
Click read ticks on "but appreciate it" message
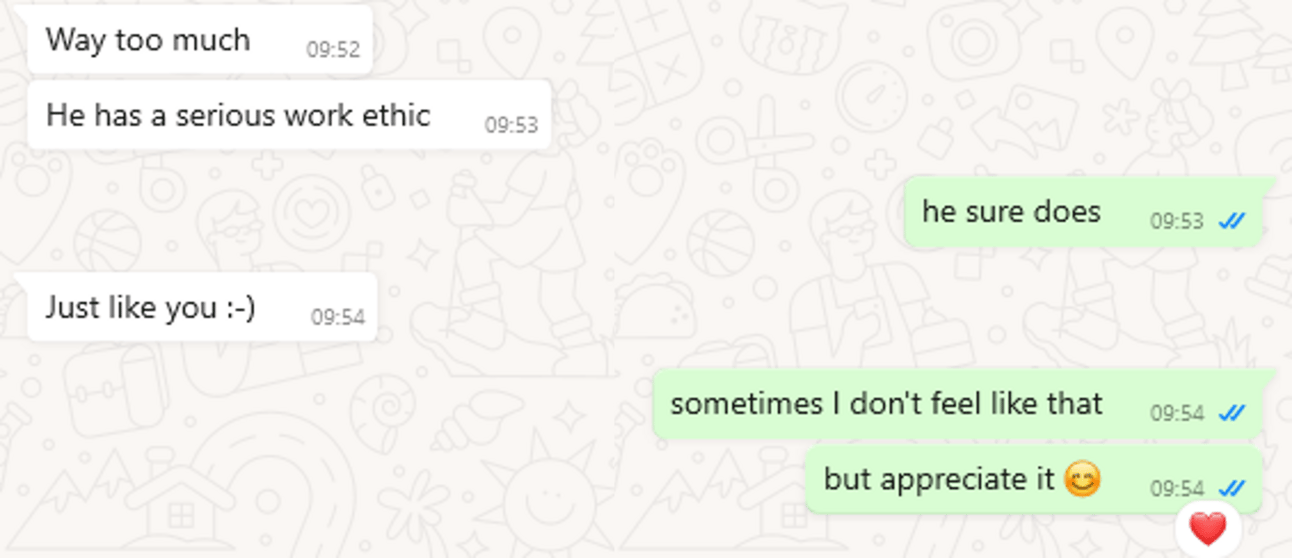pos(1232,488)
